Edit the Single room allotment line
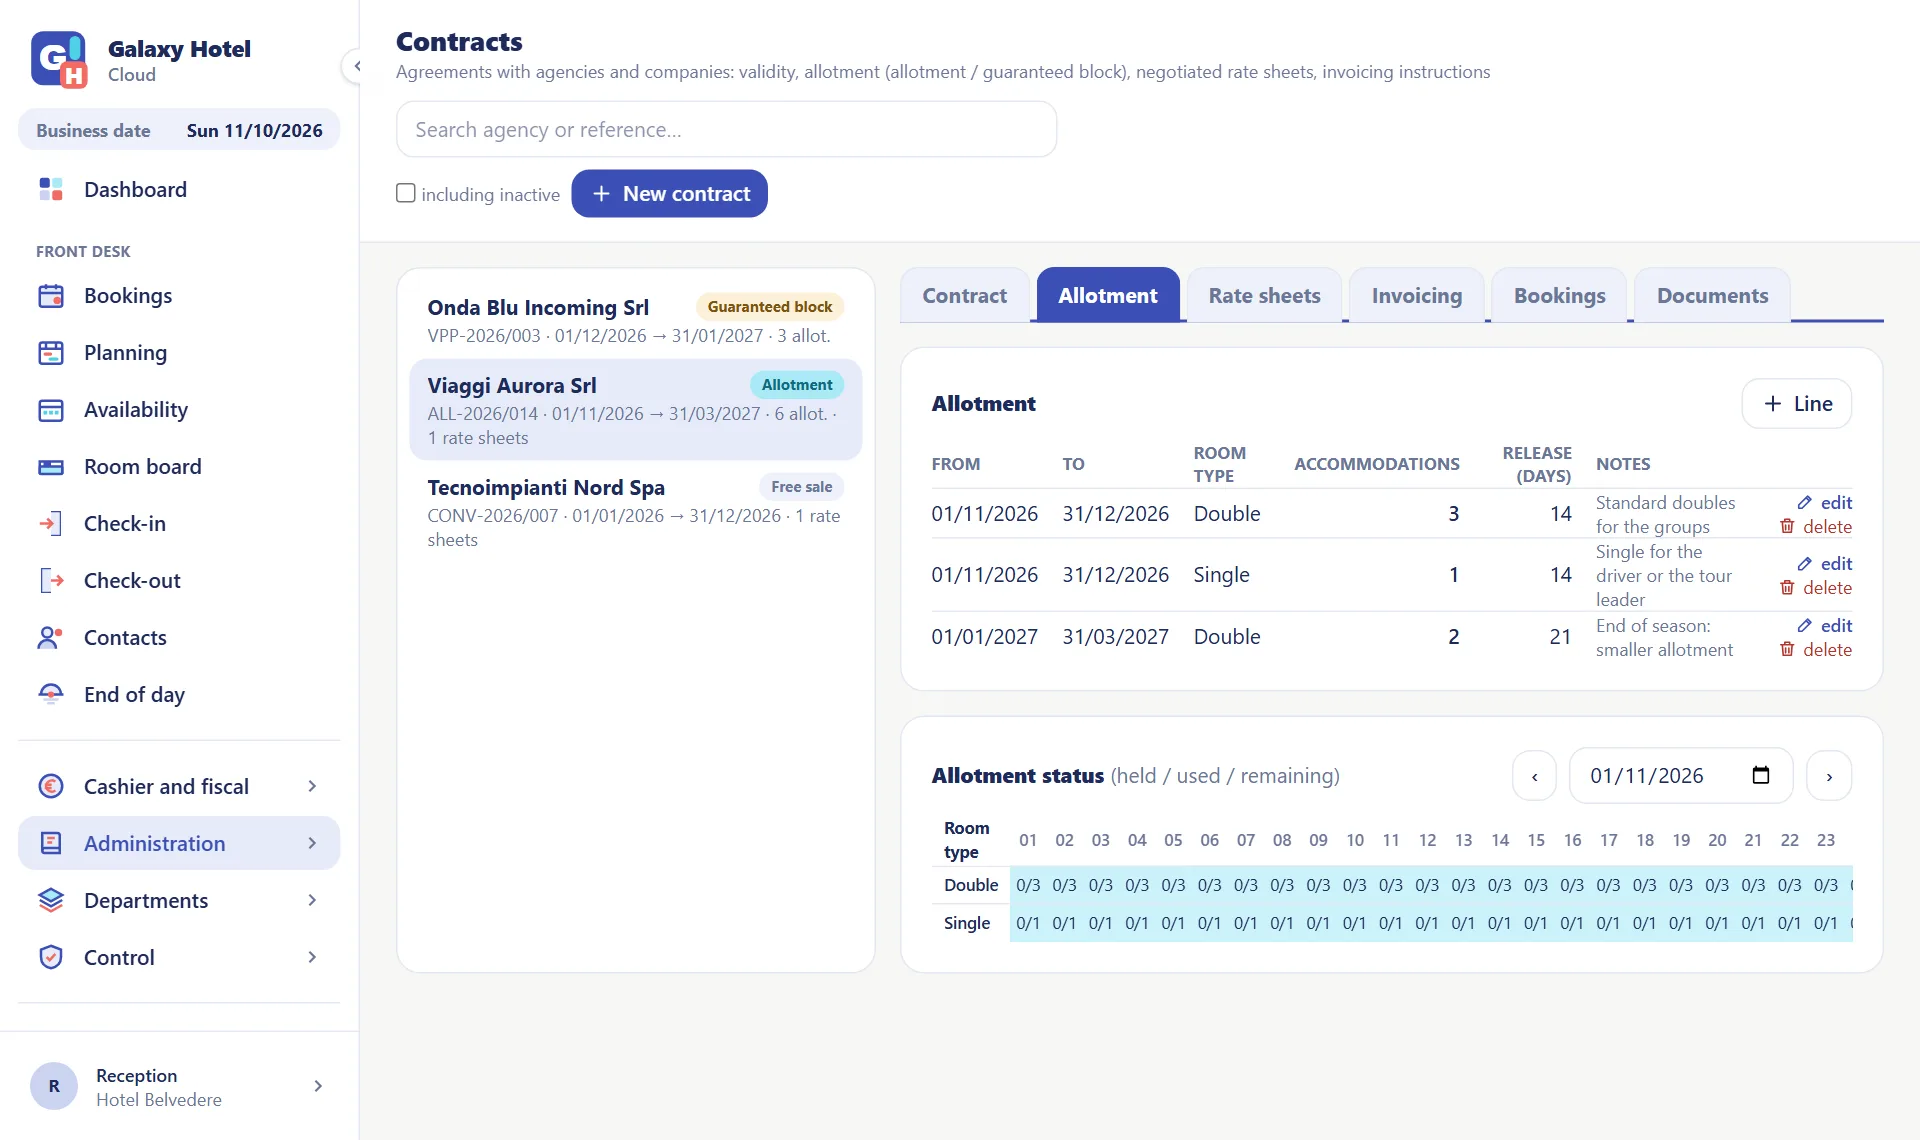1920x1140 pixels. 1825,564
